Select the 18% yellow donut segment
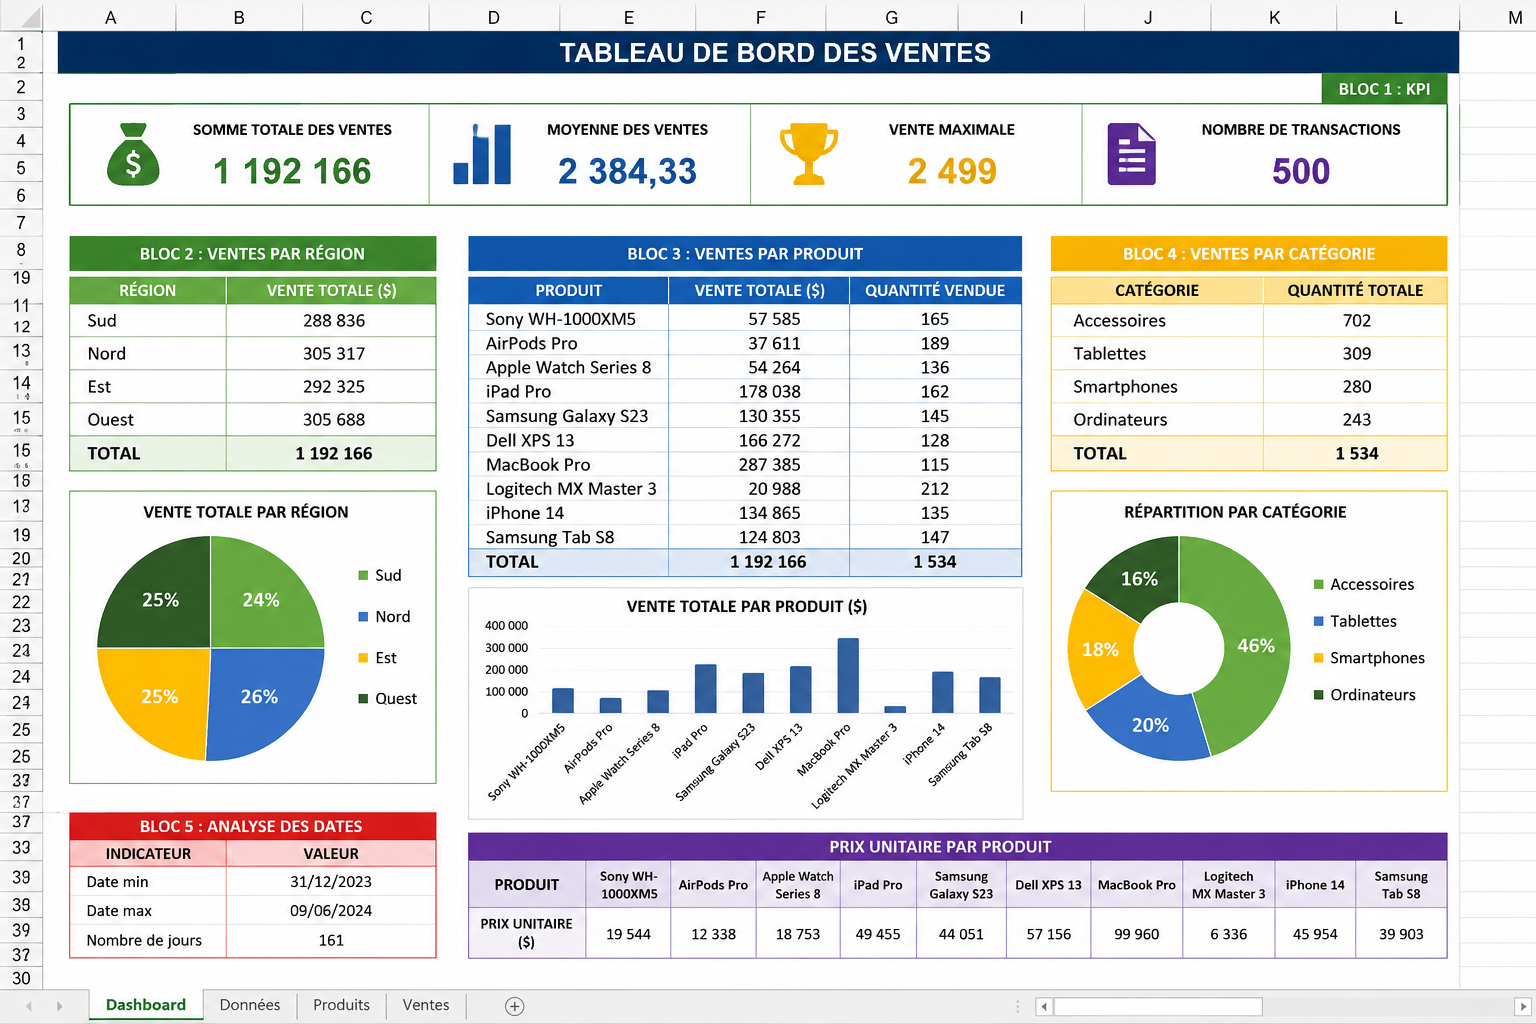This screenshot has width=1536, height=1024. coord(1100,650)
